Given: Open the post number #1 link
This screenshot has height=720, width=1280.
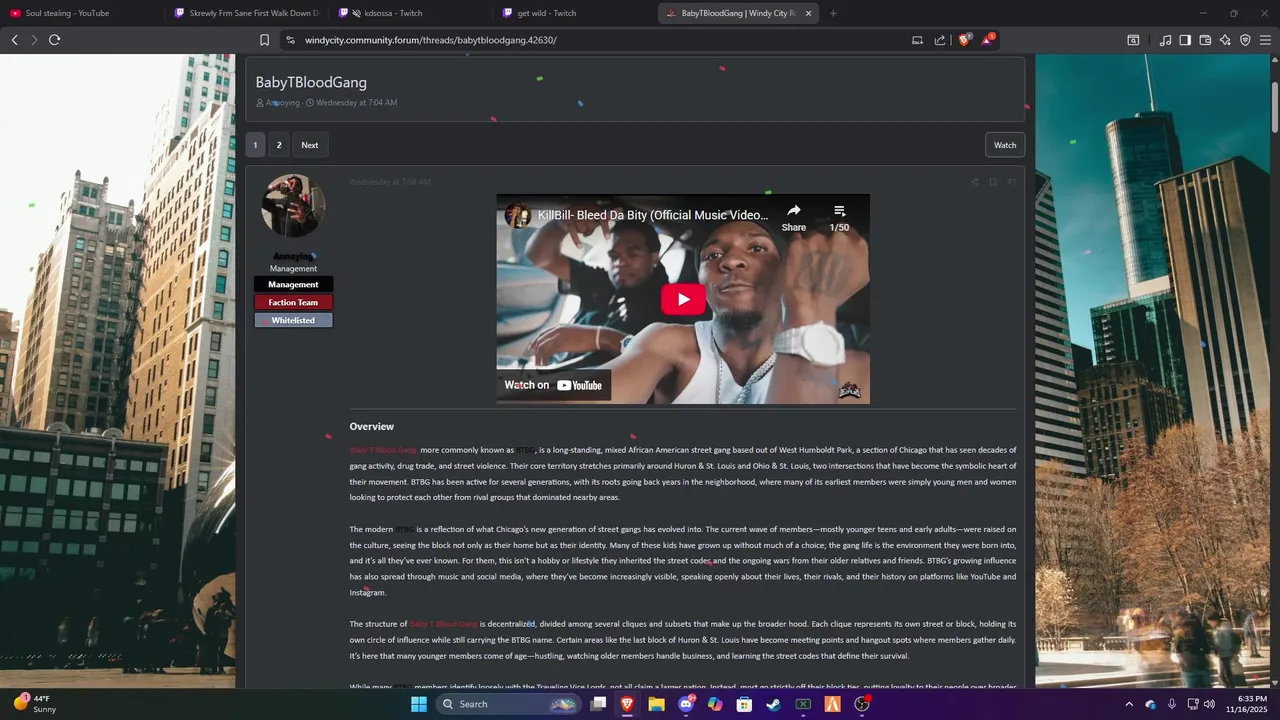Looking at the screenshot, I should pos(1012,182).
